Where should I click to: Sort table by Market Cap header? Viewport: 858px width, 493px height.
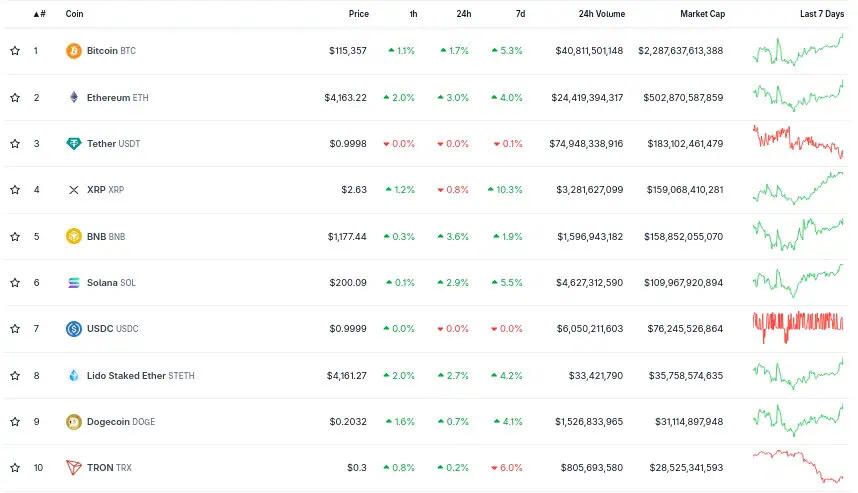click(x=702, y=14)
